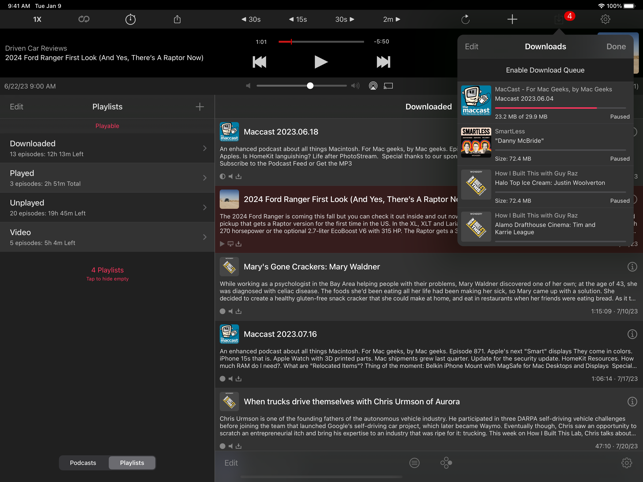Viewport: 643px width, 482px height.
Task: Skip back 15 seconds
Action: (x=298, y=19)
